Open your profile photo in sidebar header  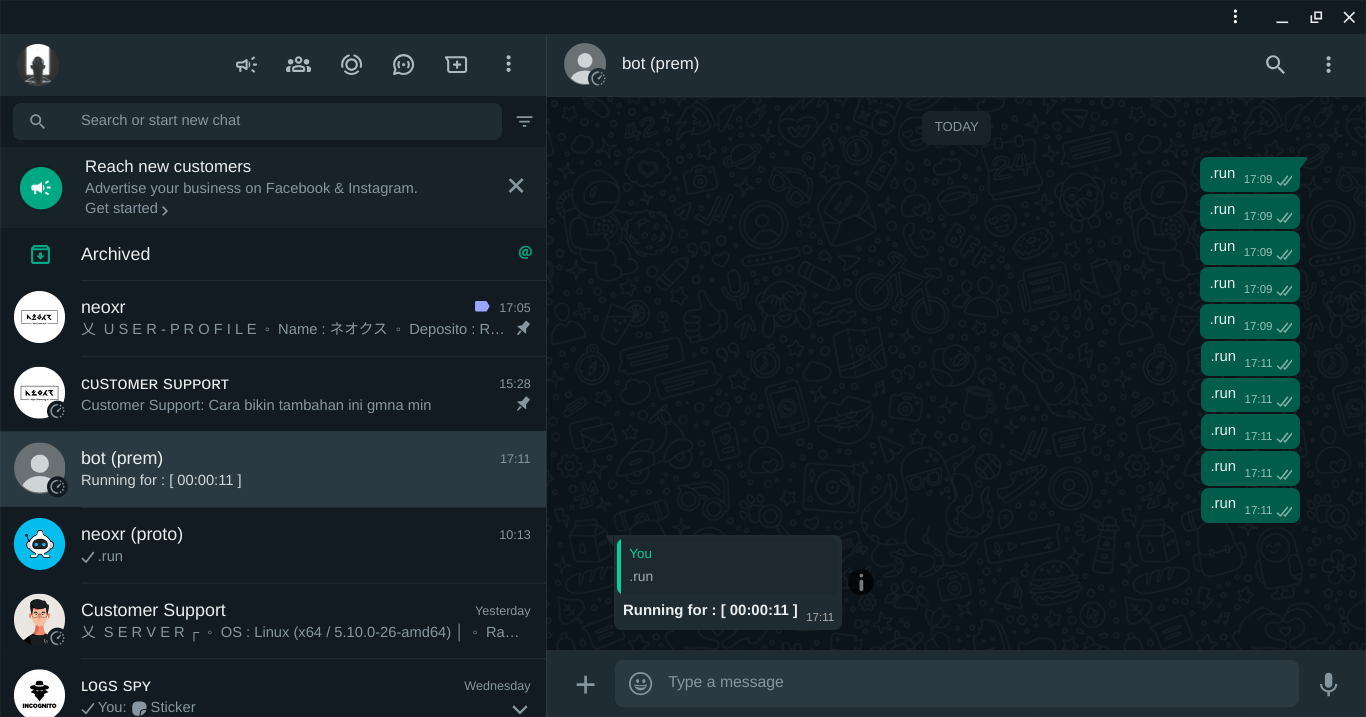(x=38, y=65)
